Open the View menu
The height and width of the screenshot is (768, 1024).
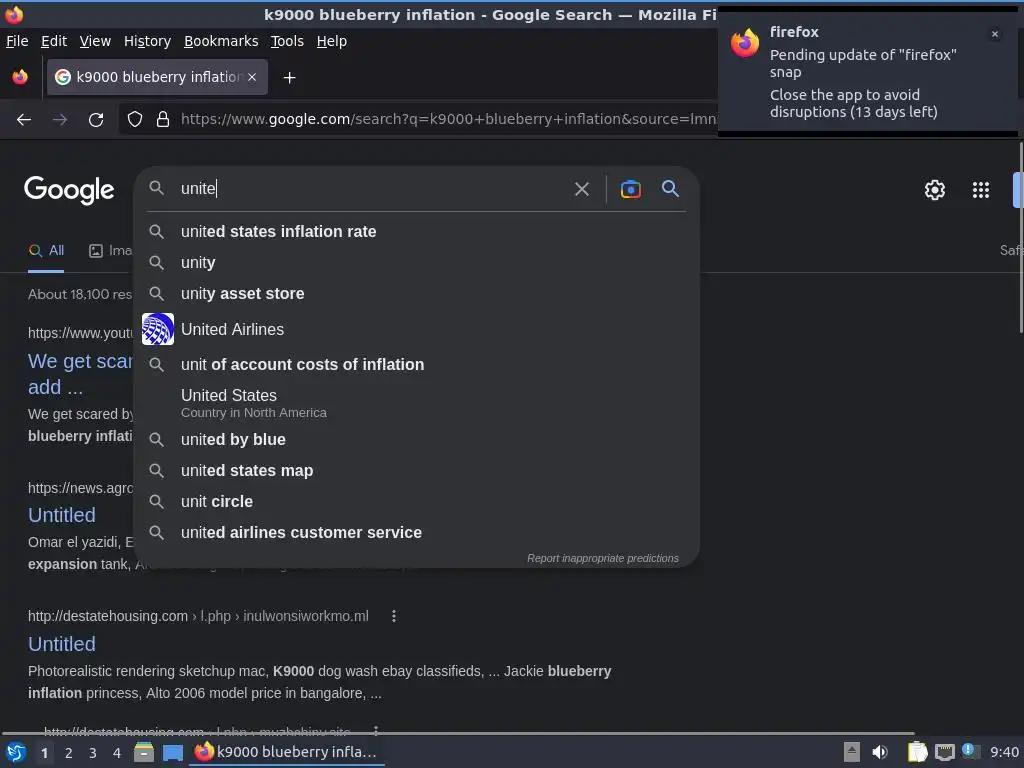(95, 41)
